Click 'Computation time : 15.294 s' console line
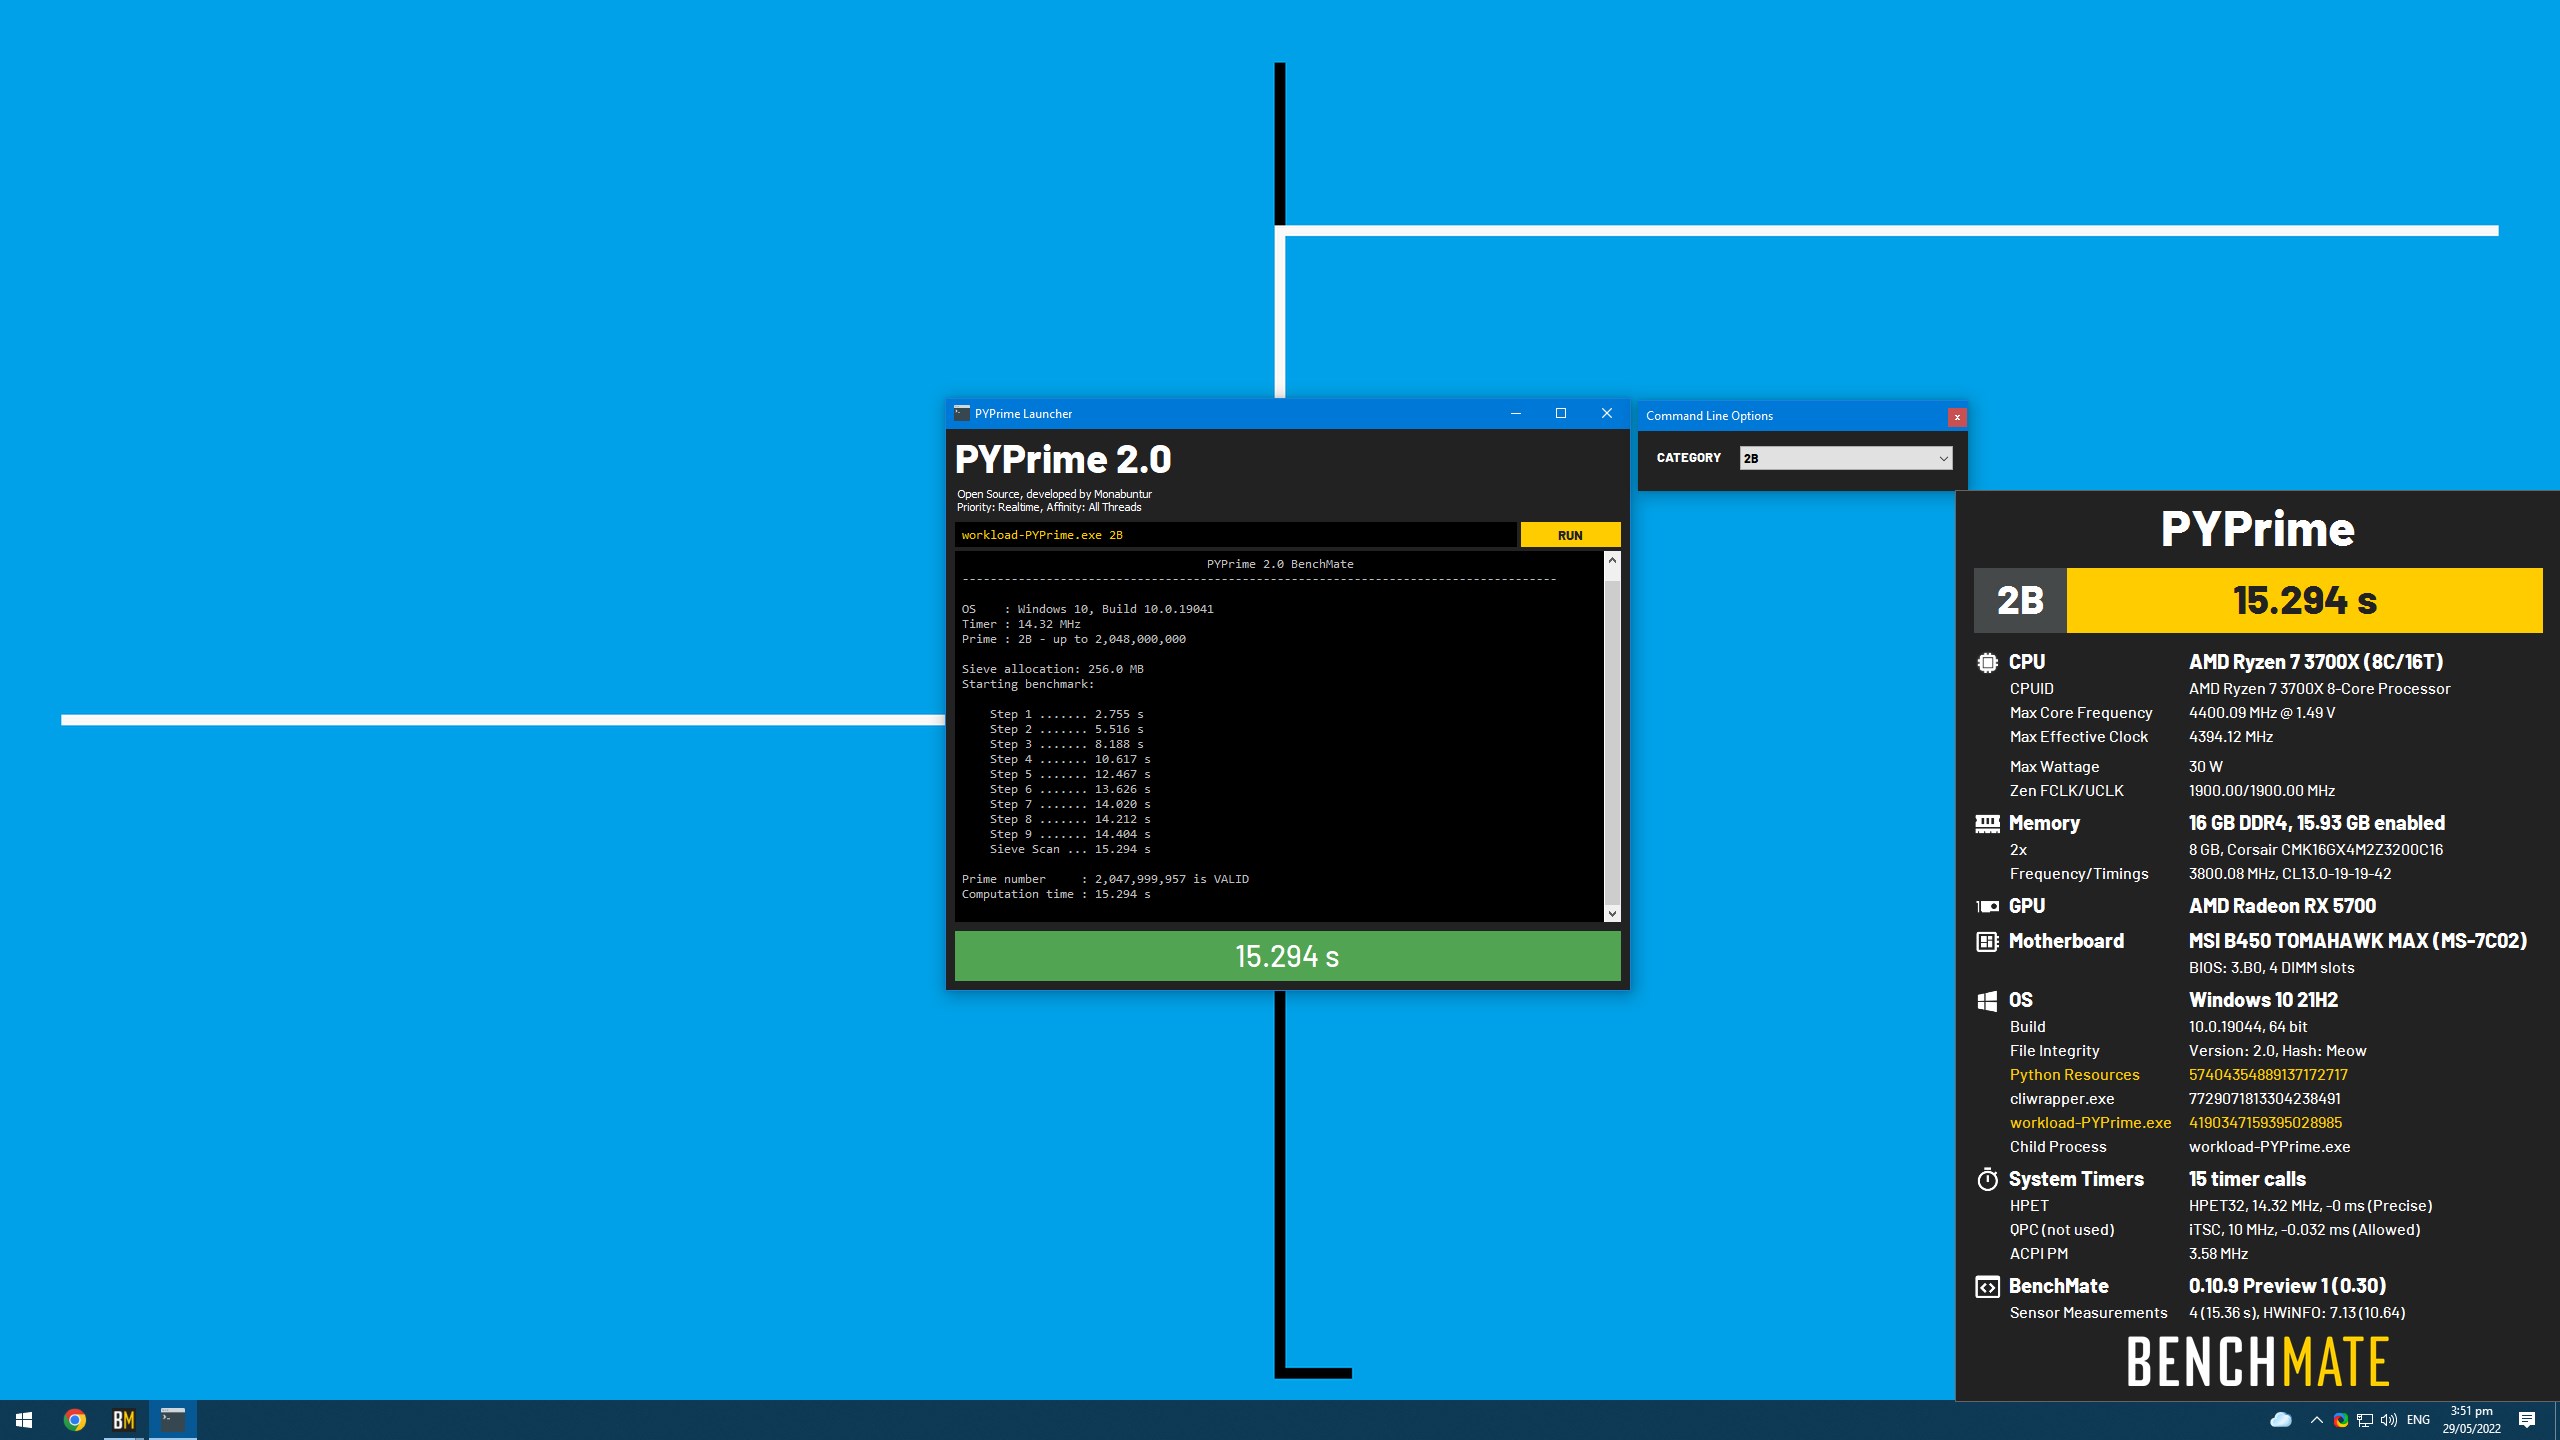Image resolution: width=2560 pixels, height=1440 pixels. (x=1056, y=894)
